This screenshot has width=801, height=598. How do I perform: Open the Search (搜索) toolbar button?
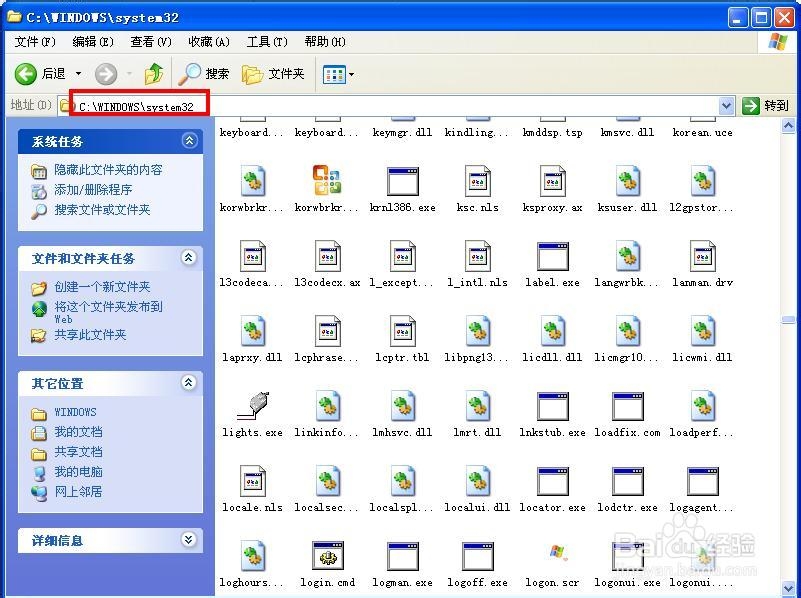point(204,74)
